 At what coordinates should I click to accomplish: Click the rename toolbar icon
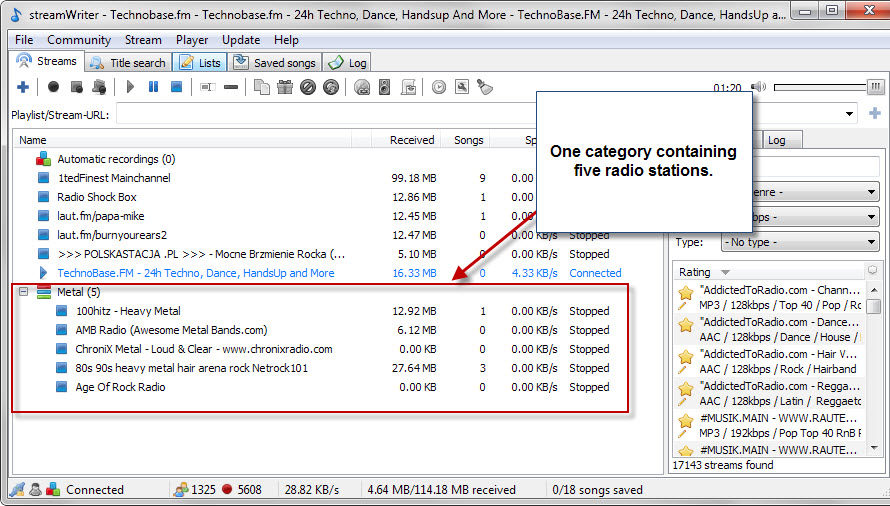208,87
